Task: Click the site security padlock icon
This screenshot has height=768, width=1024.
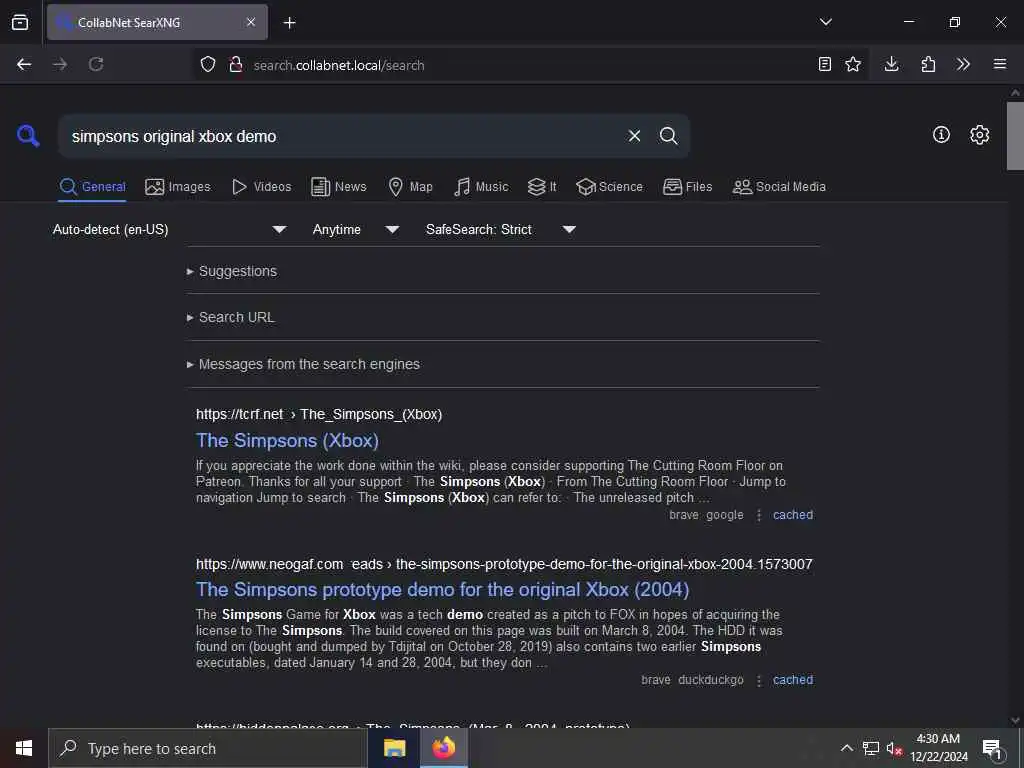Action: tap(236, 64)
